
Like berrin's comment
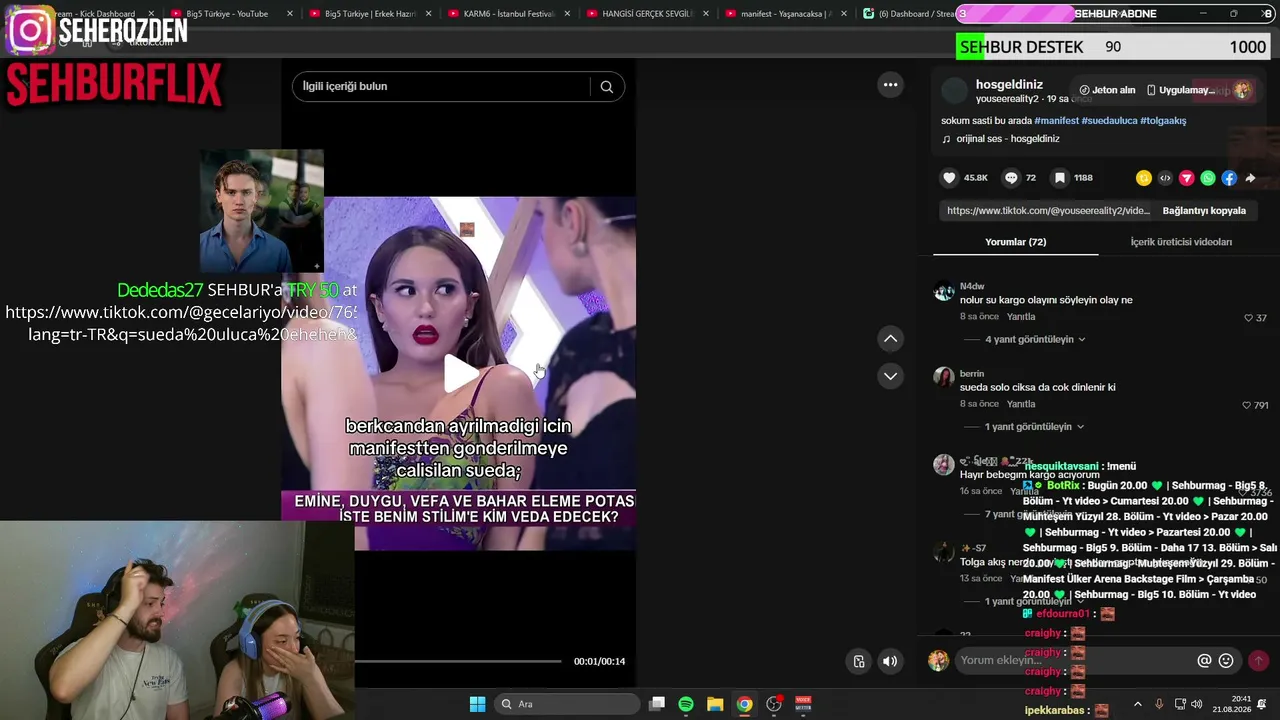[1246, 405]
